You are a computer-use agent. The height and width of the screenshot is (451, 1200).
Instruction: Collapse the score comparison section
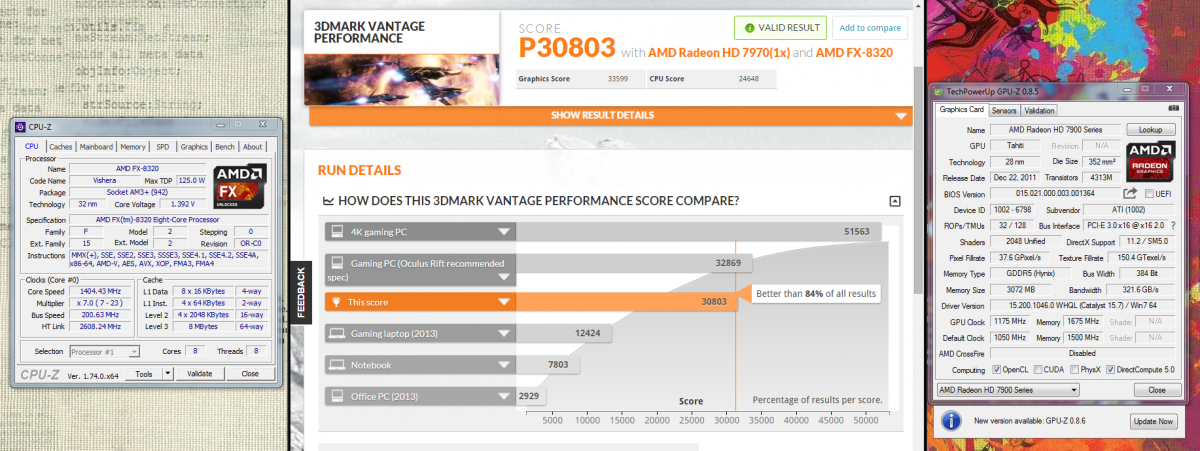pos(895,201)
